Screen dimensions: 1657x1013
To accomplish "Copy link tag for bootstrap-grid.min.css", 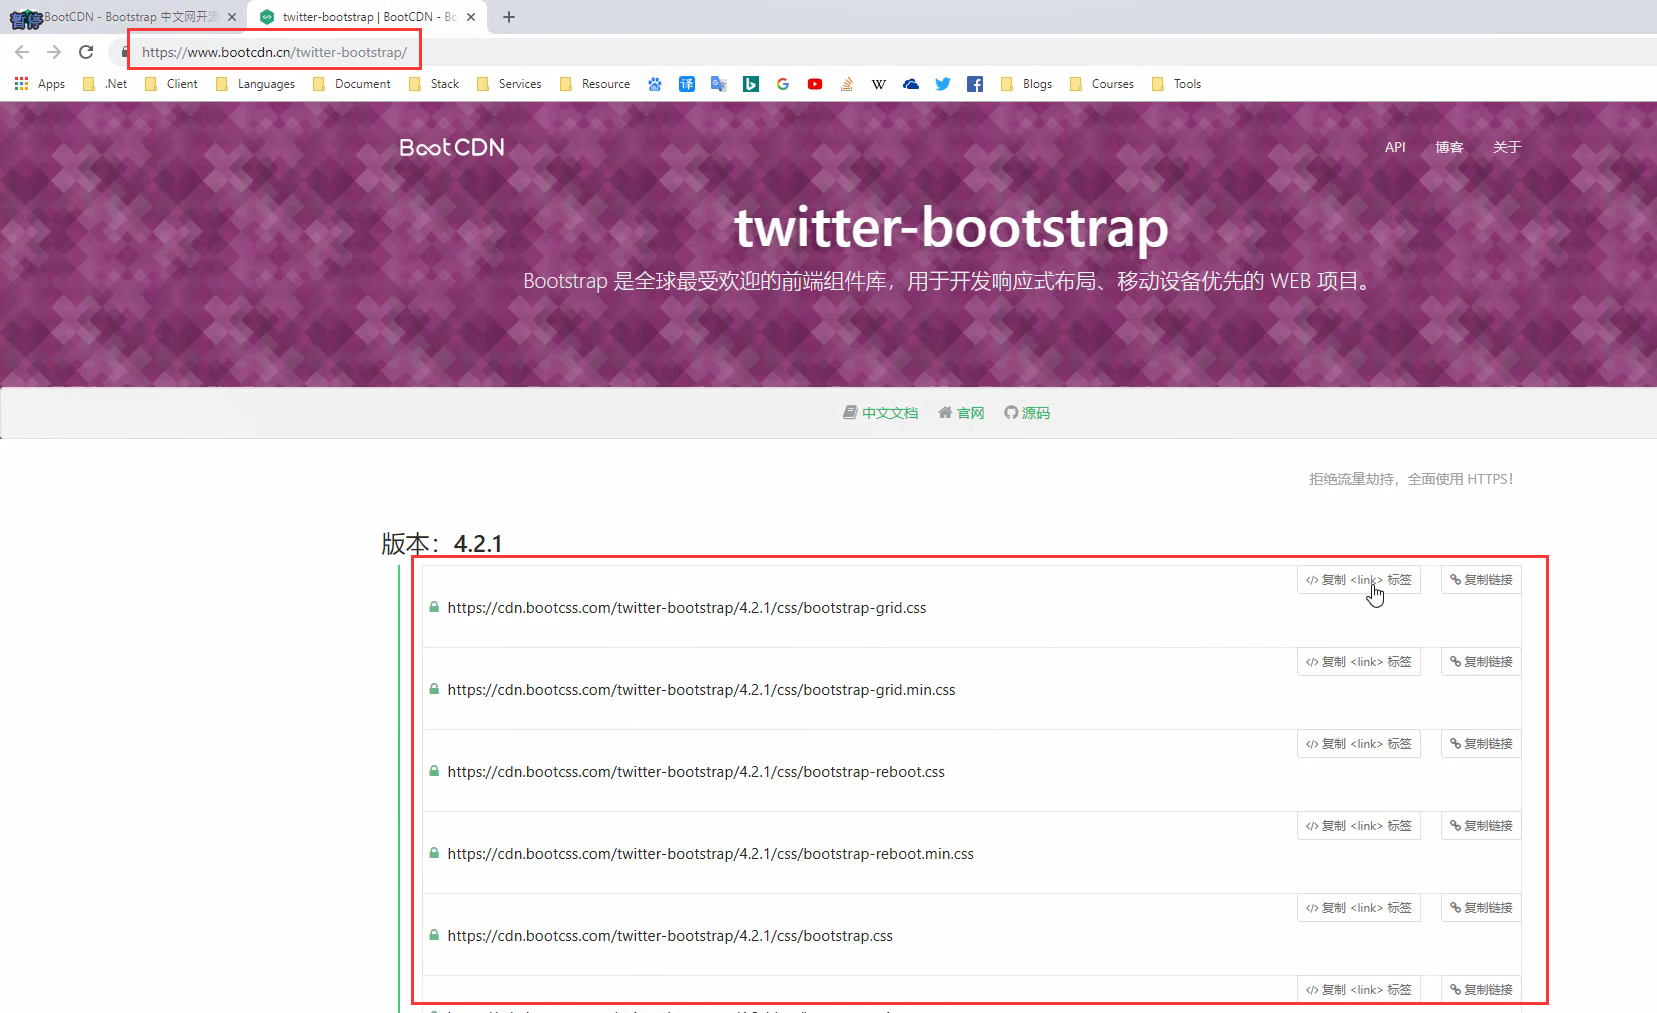I will 1359,662.
